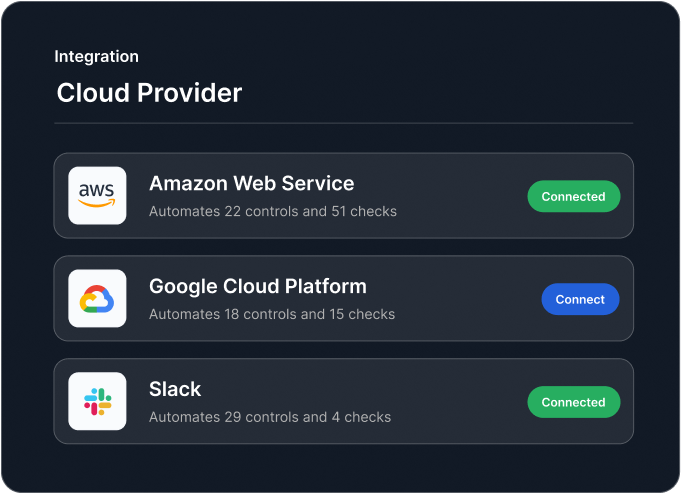
Task: Open the Google Cloud Platform title
Action: coord(257,287)
